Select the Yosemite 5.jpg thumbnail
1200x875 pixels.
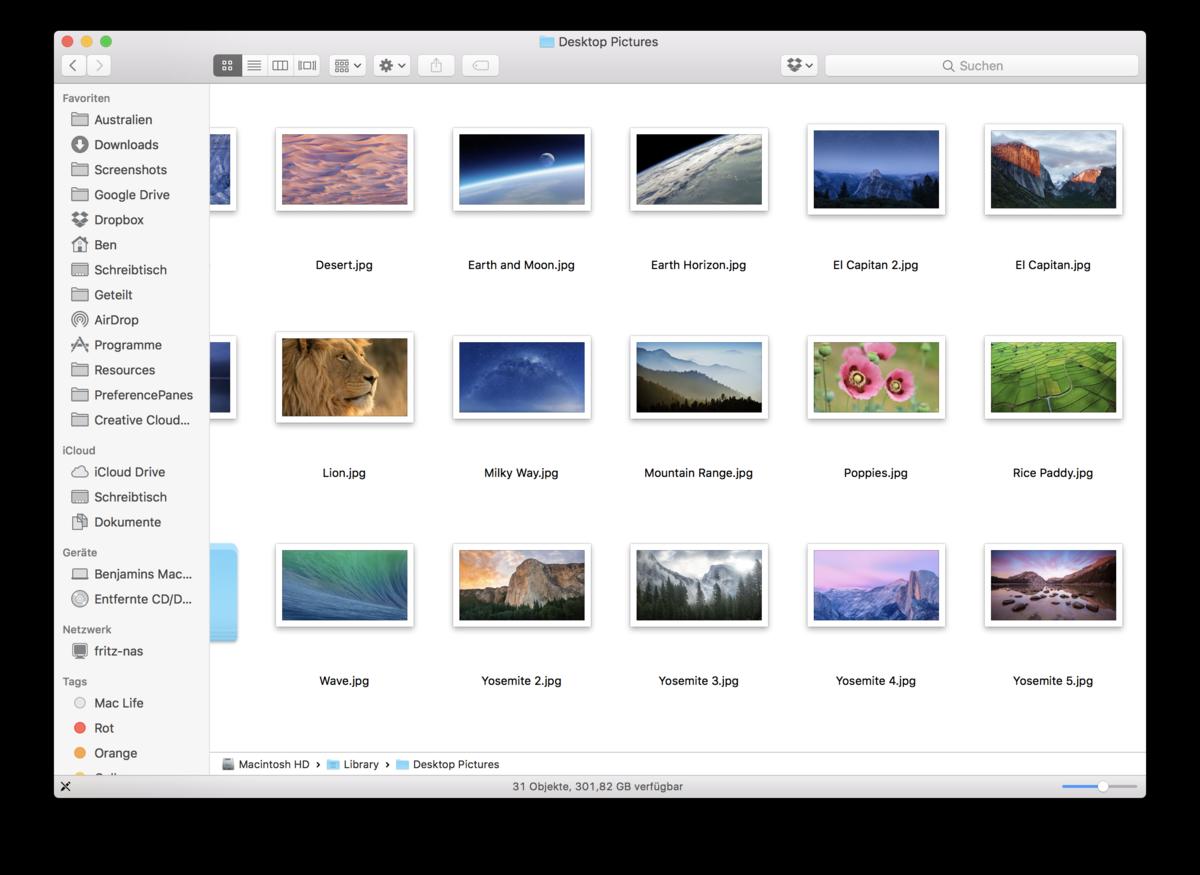pos(1053,585)
